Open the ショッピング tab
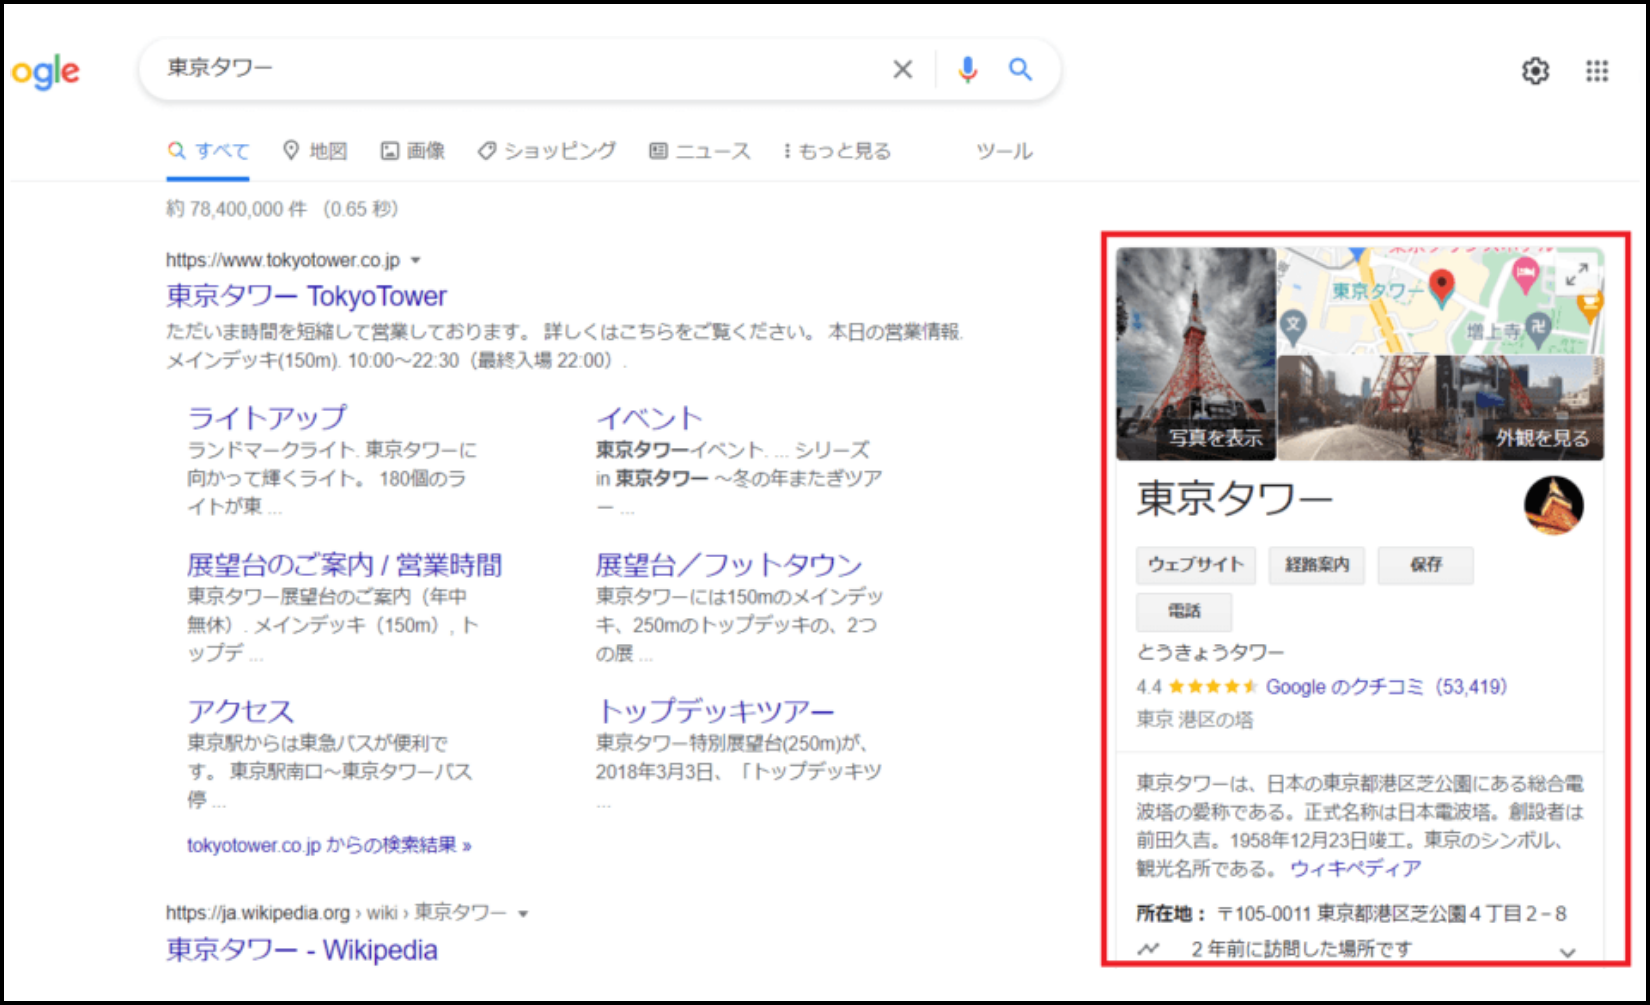 click(x=547, y=151)
